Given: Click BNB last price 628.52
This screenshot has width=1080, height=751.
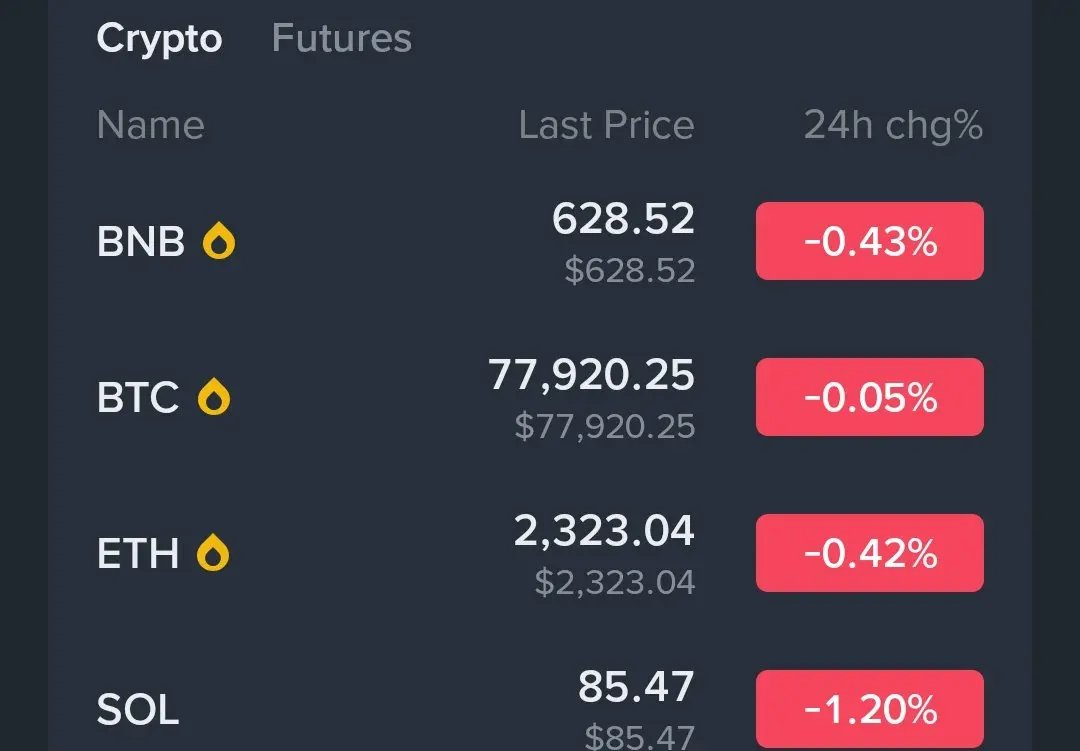Looking at the screenshot, I should [x=623, y=219].
